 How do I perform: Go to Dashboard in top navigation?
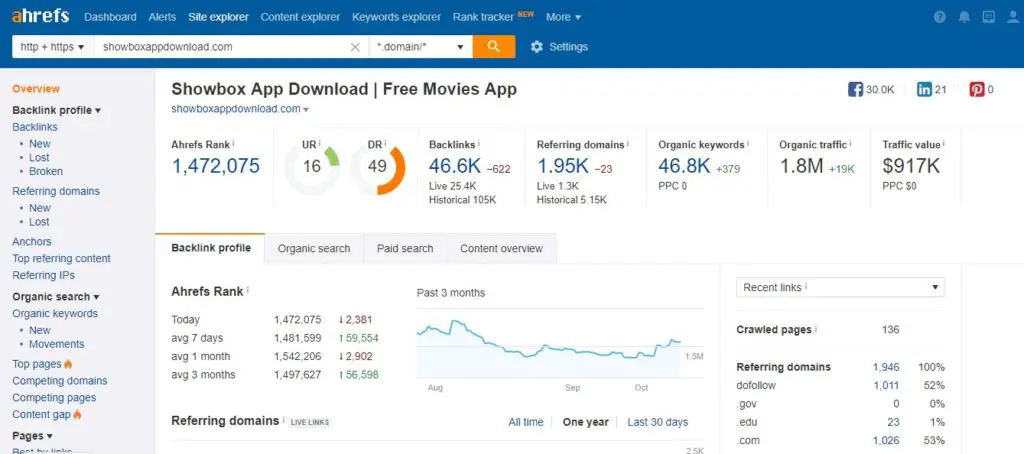[x=110, y=17]
